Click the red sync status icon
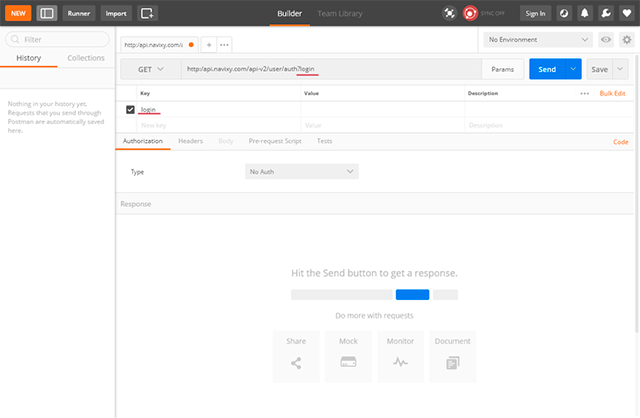The width and height of the screenshot is (640, 418). [x=470, y=13]
